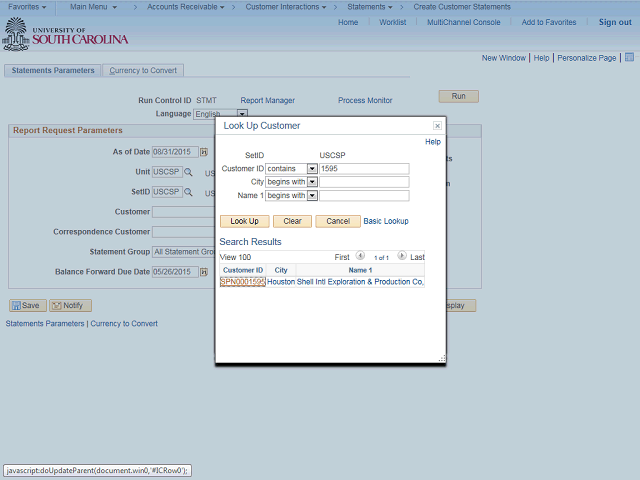Expand the Name 1 operator dropdown

[312, 196]
